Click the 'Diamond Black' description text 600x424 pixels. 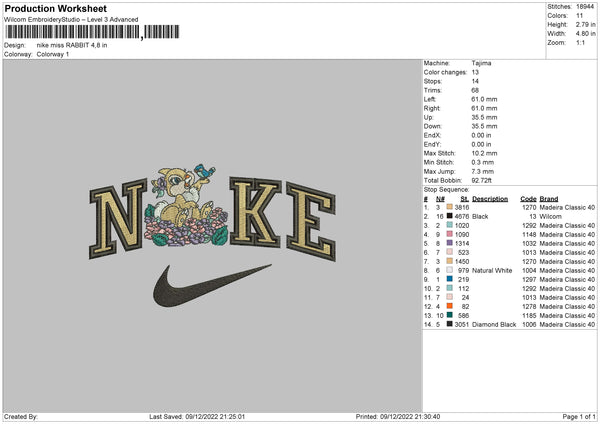(494, 325)
